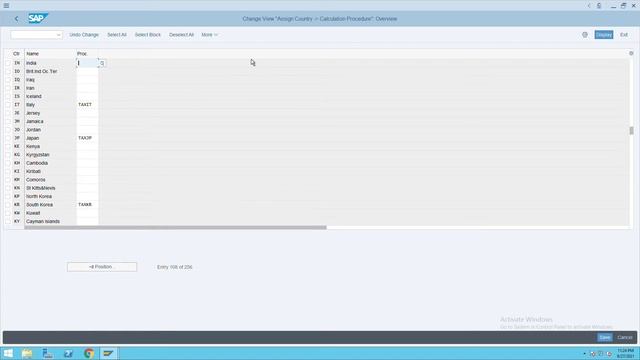Screen dimensions: 640x360
Task: Click the Cayman Islands row name
Action: [x=43, y=221]
